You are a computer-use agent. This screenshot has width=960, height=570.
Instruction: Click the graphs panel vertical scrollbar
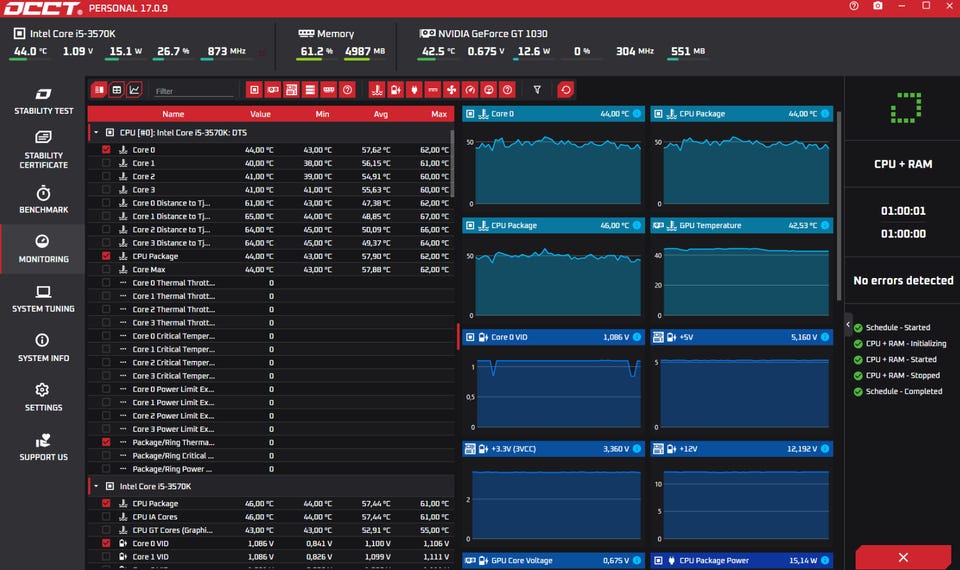pos(839,205)
